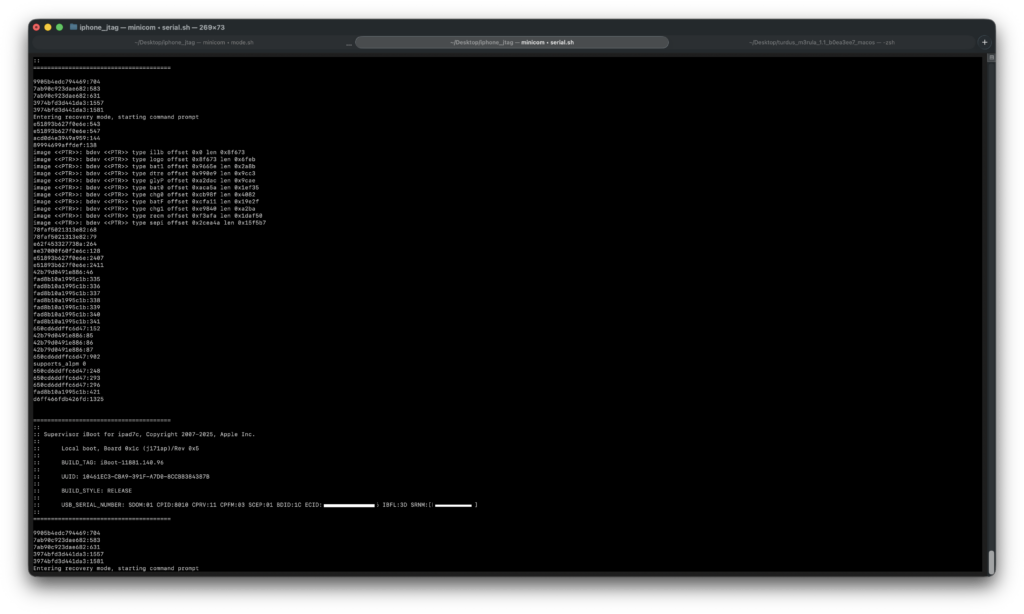
Task: Zoom the window using green button
Action: tap(59, 27)
